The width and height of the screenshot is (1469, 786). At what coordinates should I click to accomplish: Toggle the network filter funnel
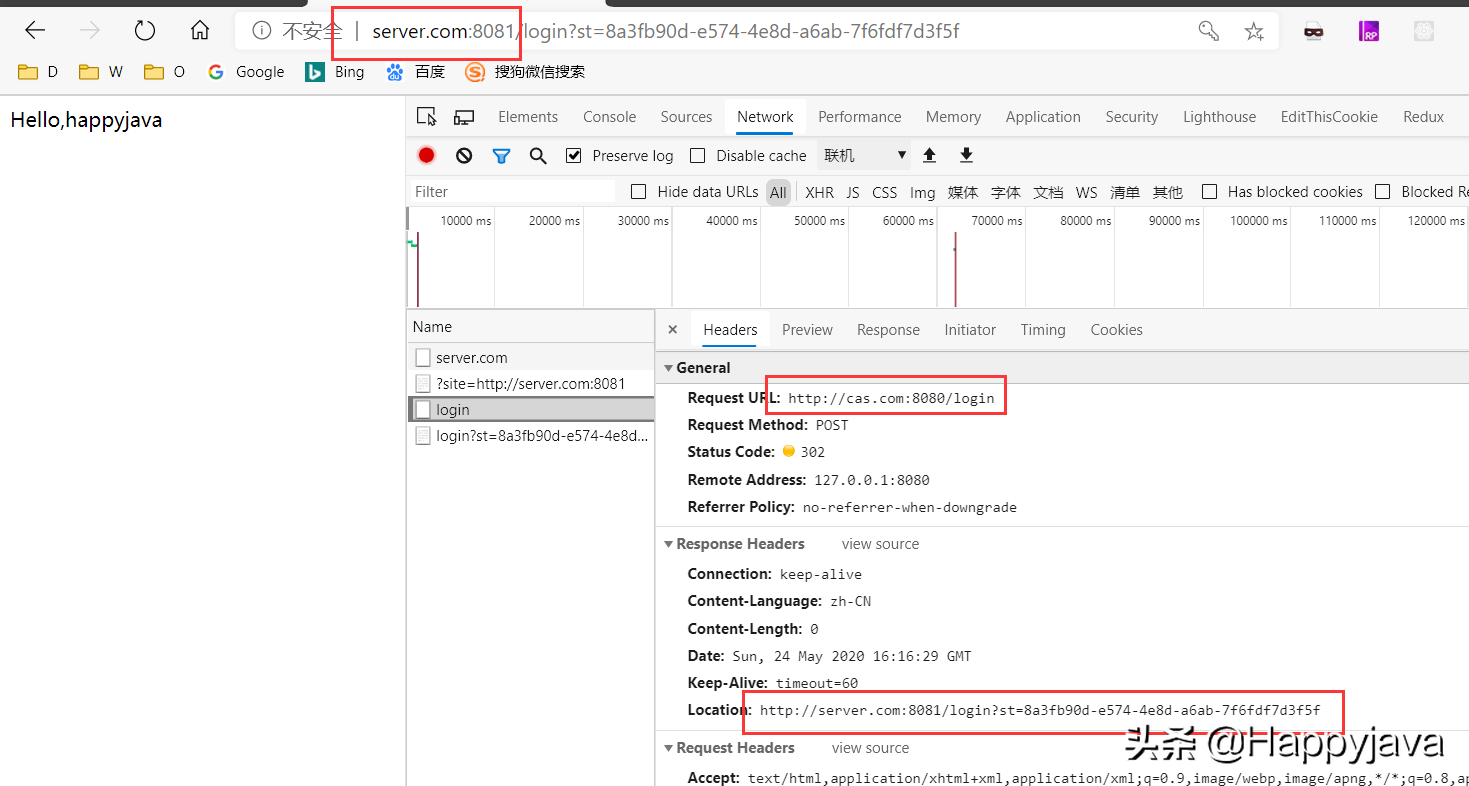[501, 155]
